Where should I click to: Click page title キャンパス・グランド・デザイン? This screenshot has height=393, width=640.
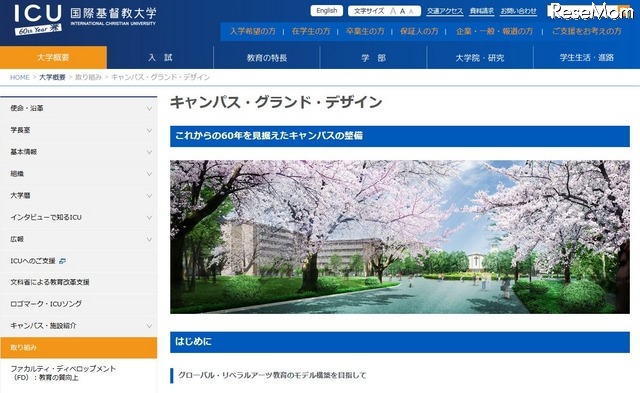276,102
